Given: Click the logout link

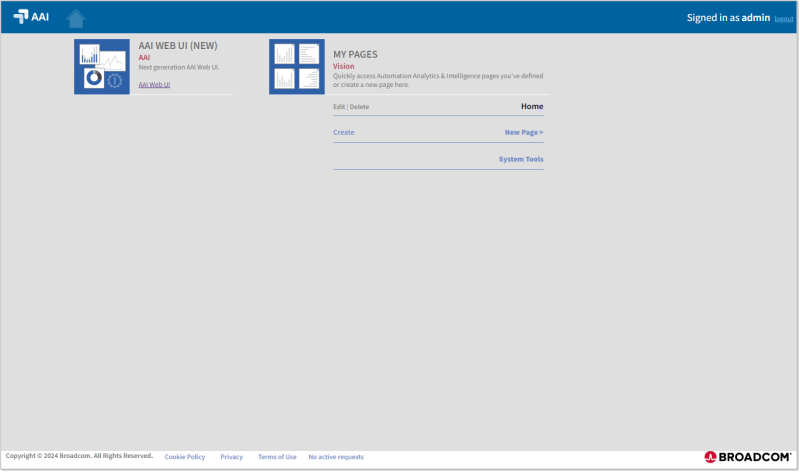Looking at the screenshot, I should click(784, 19).
